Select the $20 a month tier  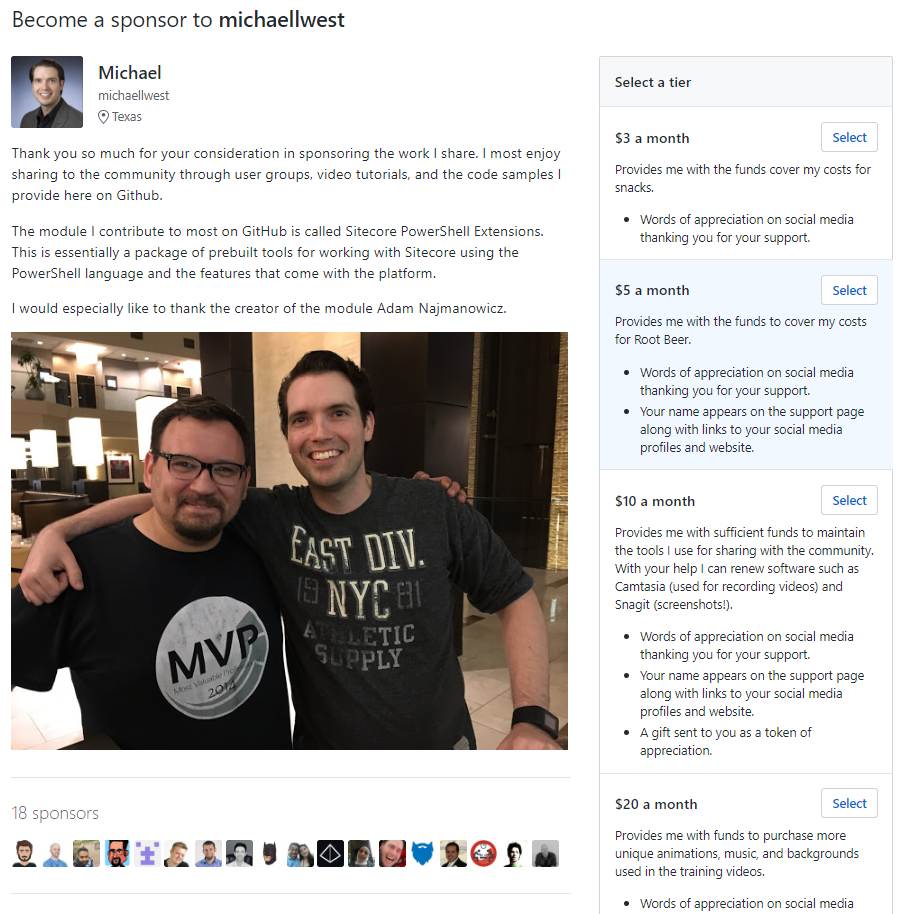tap(849, 803)
